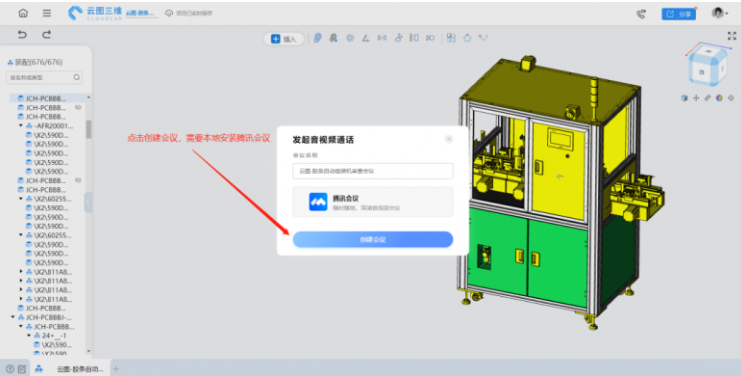The height and width of the screenshot is (376, 741).
Task: Open the home icon in top bar
Action: (x=23, y=13)
